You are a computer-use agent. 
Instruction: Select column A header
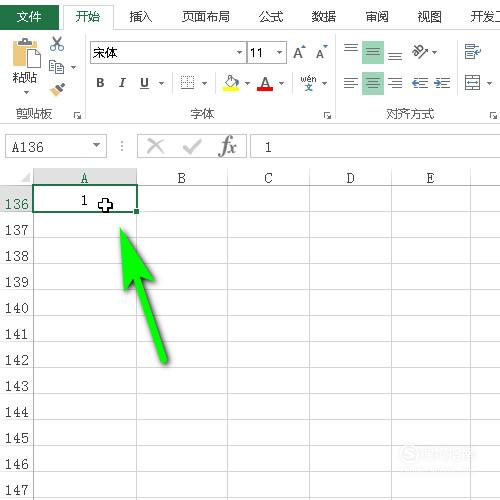85,177
